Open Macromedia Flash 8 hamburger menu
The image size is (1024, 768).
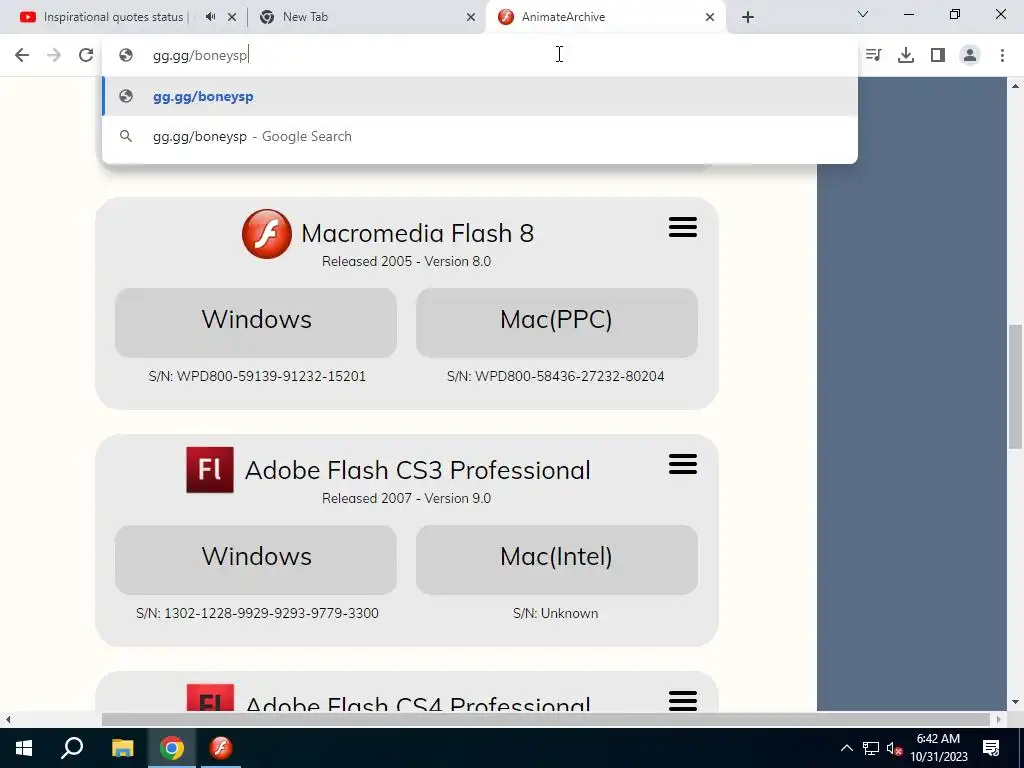click(x=682, y=227)
